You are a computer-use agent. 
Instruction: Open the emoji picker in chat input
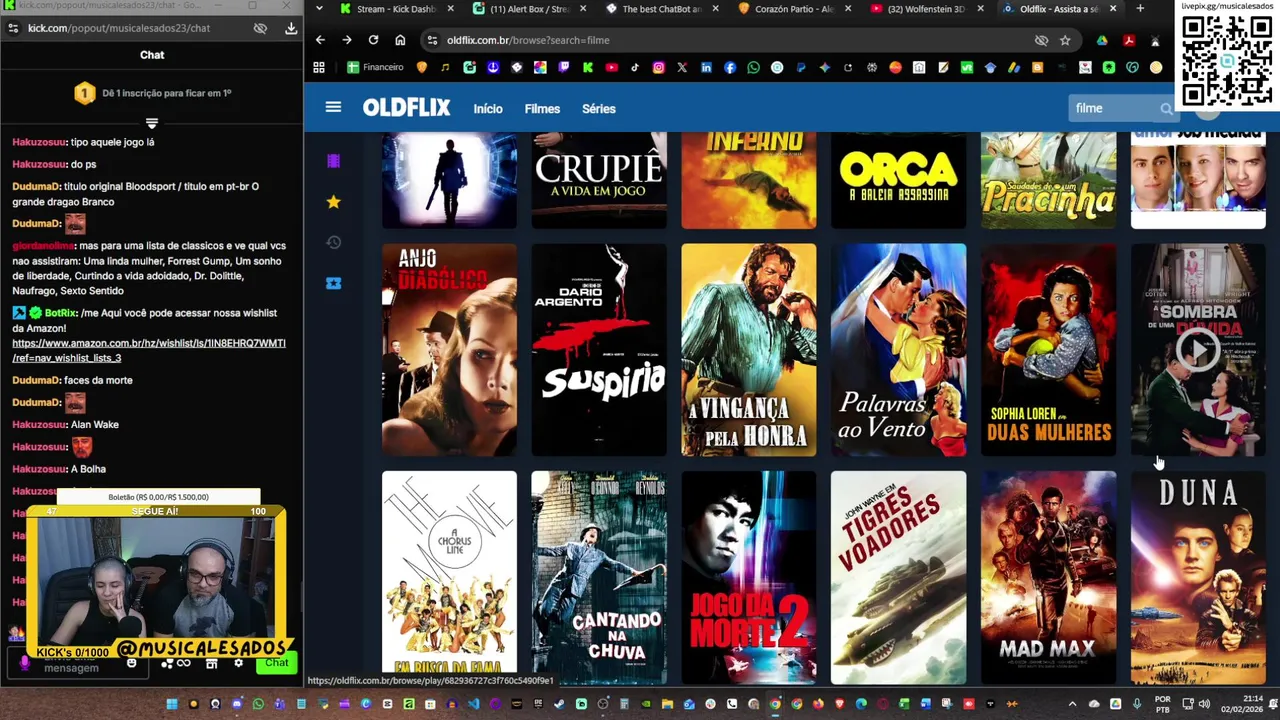point(131,663)
